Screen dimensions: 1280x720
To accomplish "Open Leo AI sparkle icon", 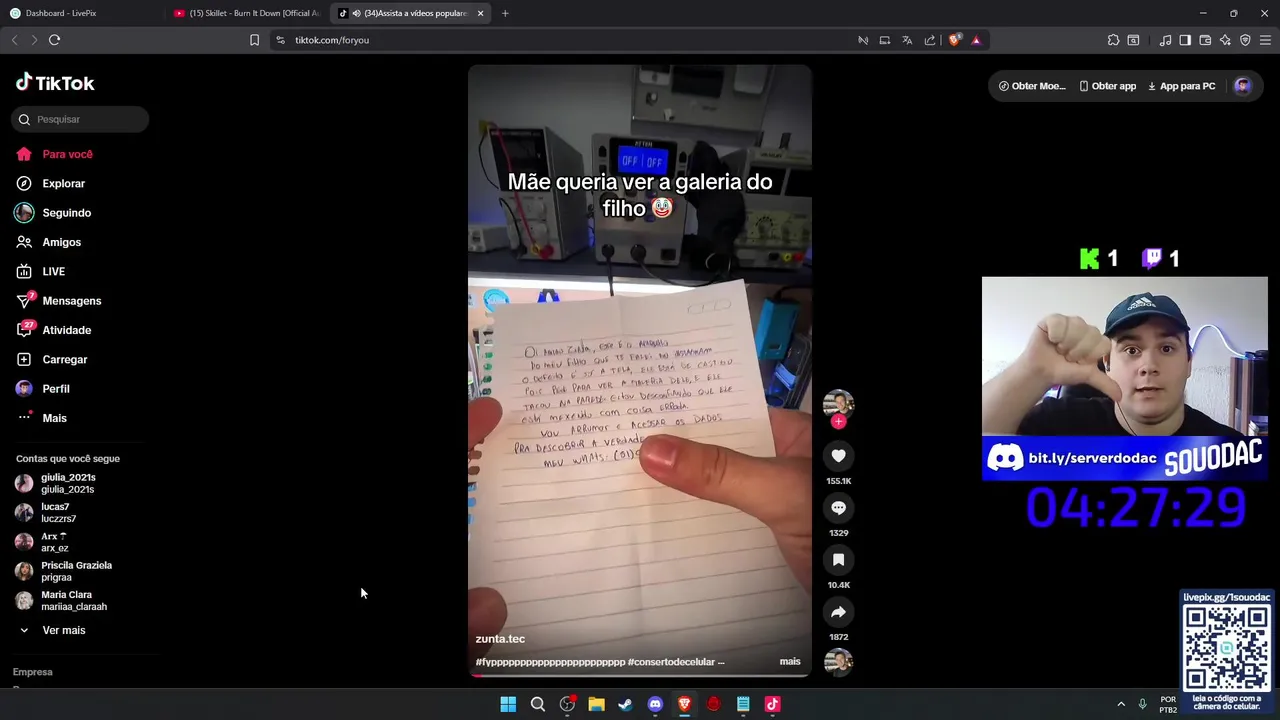I will pyautogui.click(x=1225, y=40).
